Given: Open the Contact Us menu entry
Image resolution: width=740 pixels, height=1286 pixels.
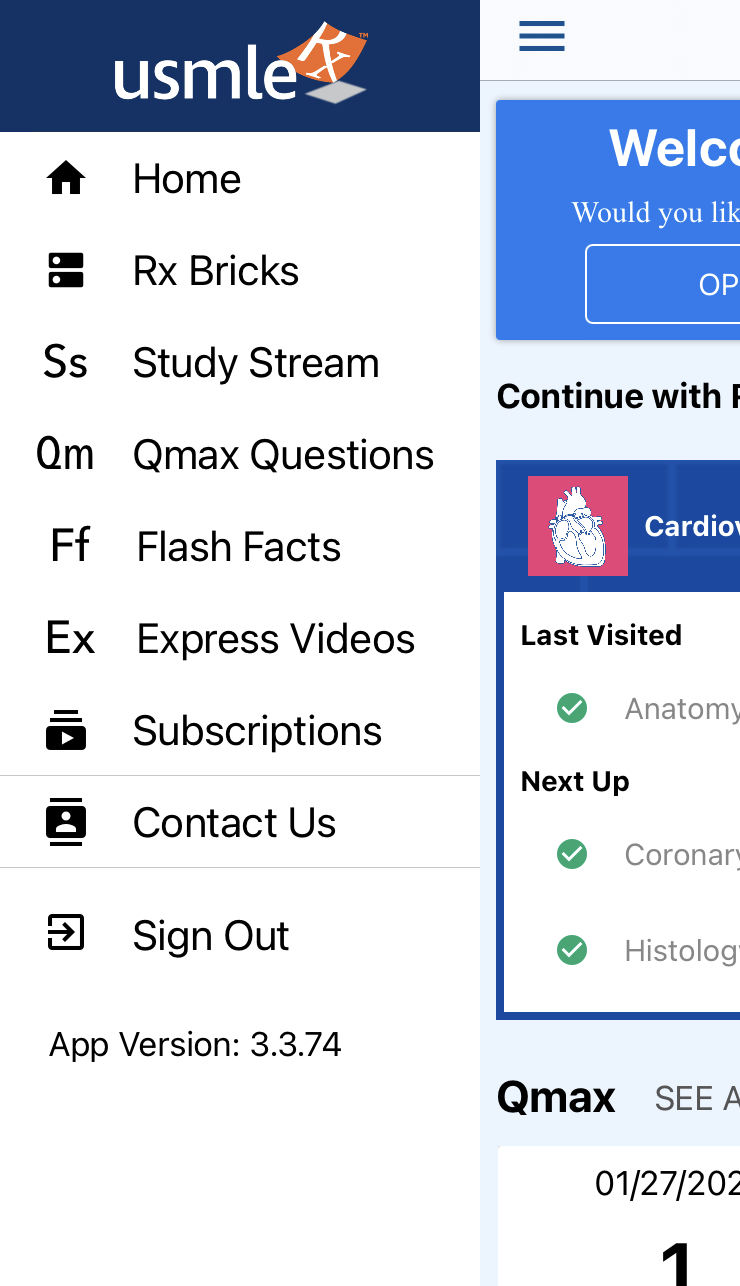Looking at the screenshot, I should pos(234,822).
